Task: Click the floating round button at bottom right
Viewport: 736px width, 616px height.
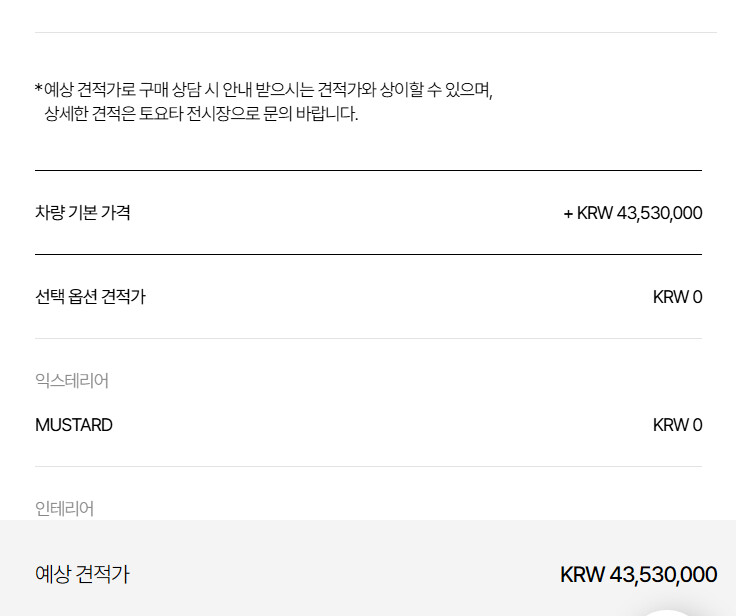Action: [x=667, y=609]
